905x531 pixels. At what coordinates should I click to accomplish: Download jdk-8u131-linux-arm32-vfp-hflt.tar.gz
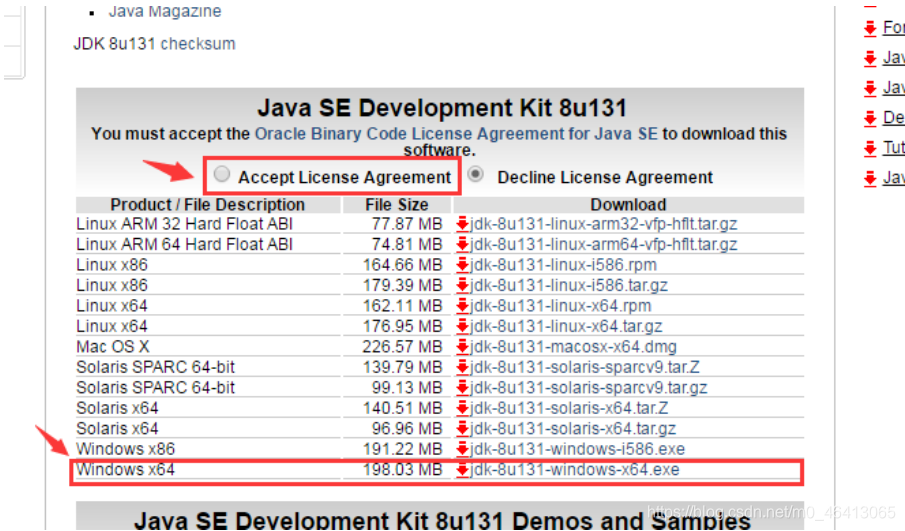604,224
